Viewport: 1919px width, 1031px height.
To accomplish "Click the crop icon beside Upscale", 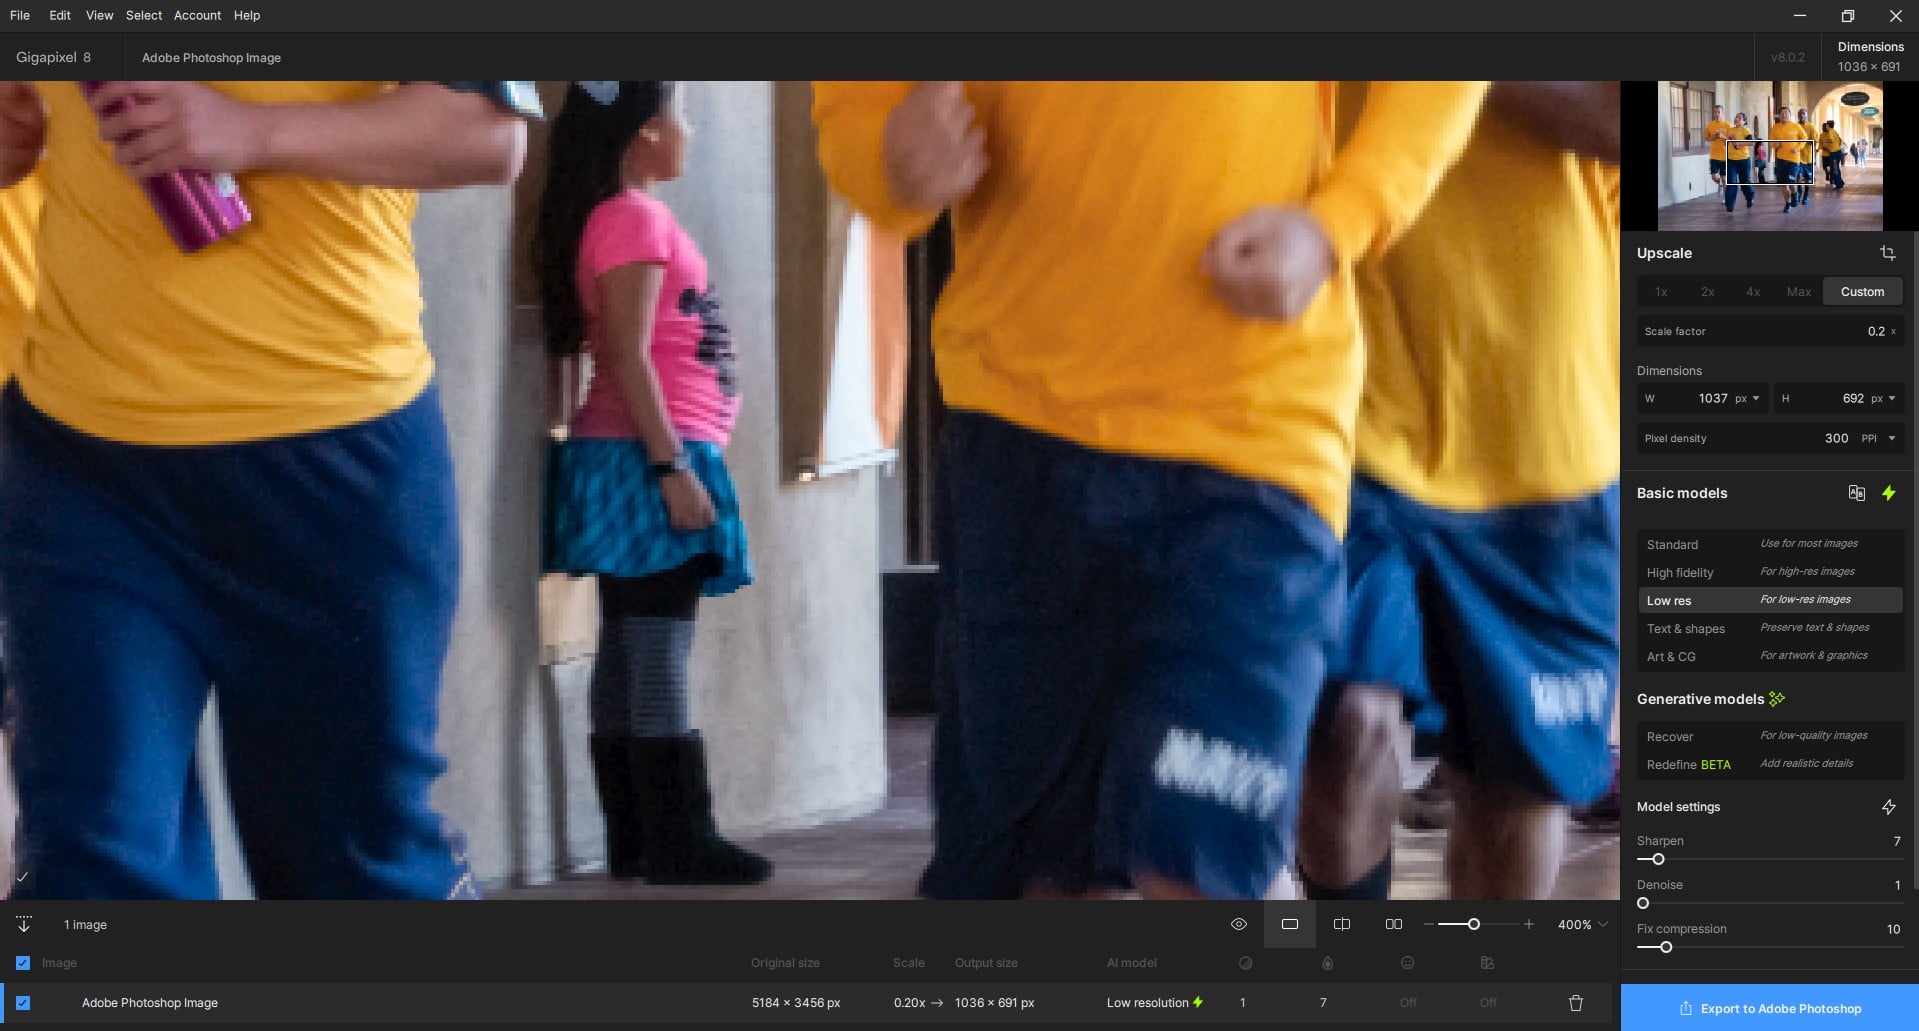I will [x=1887, y=253].
